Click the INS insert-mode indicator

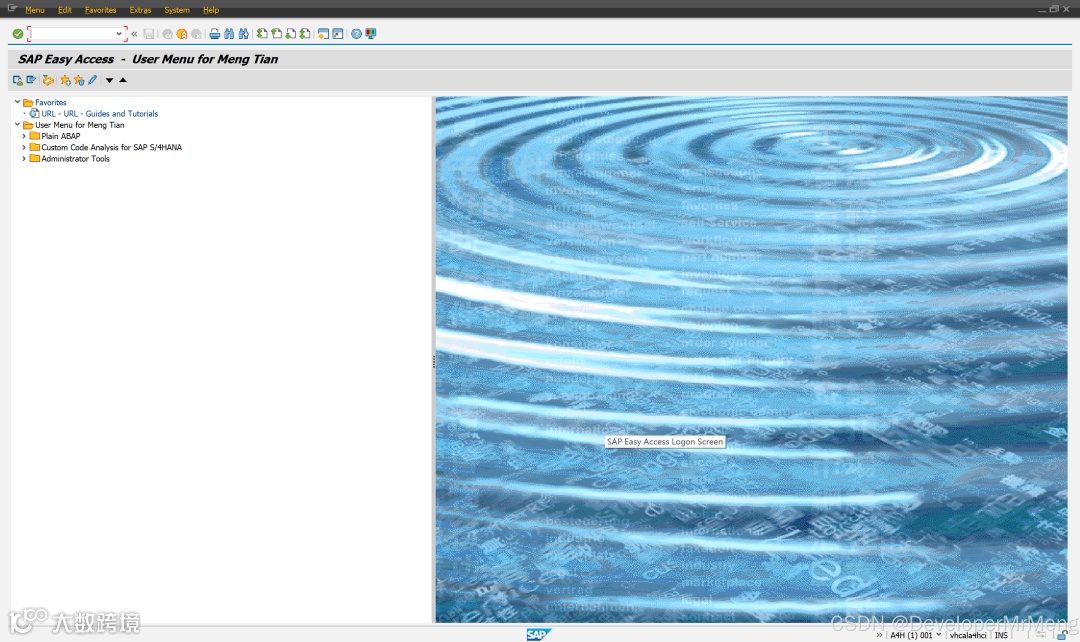point(1001,635)
